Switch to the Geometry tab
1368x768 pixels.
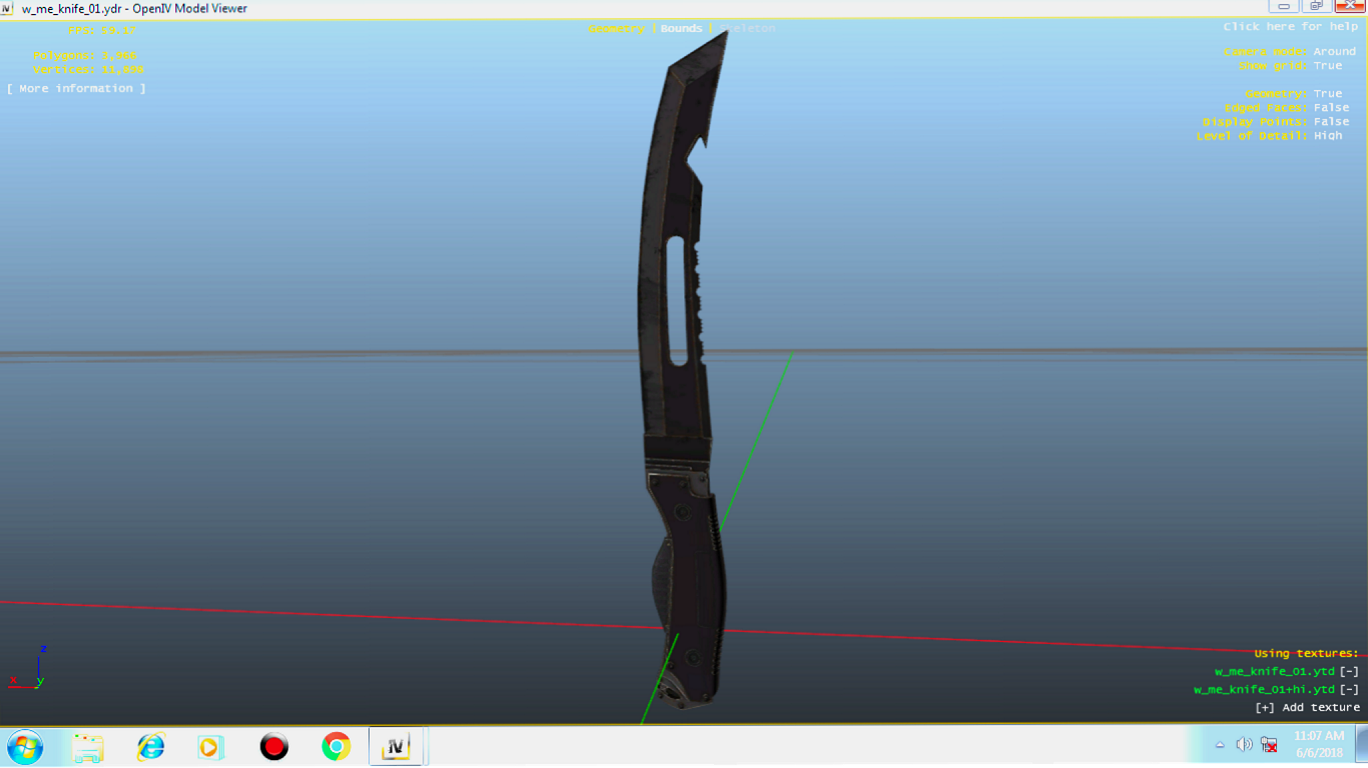[617, 29]
